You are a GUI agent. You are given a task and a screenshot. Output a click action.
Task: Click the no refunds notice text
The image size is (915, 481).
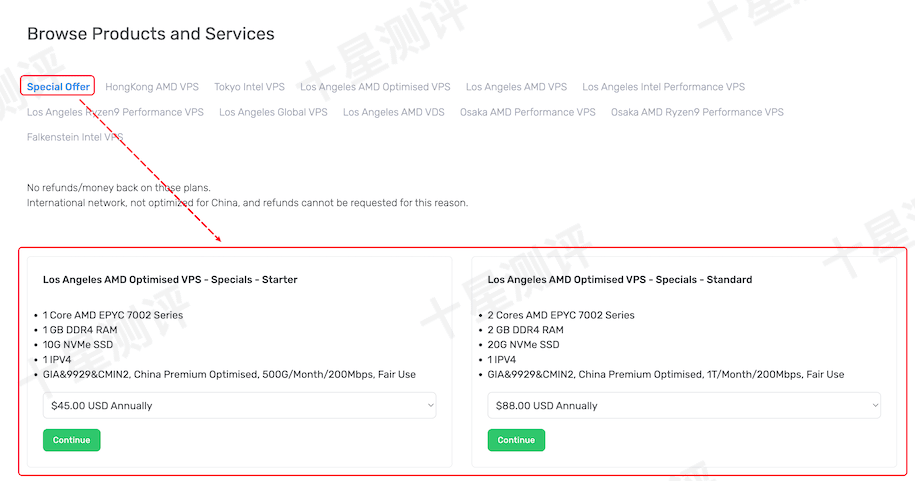pos(119,188)
